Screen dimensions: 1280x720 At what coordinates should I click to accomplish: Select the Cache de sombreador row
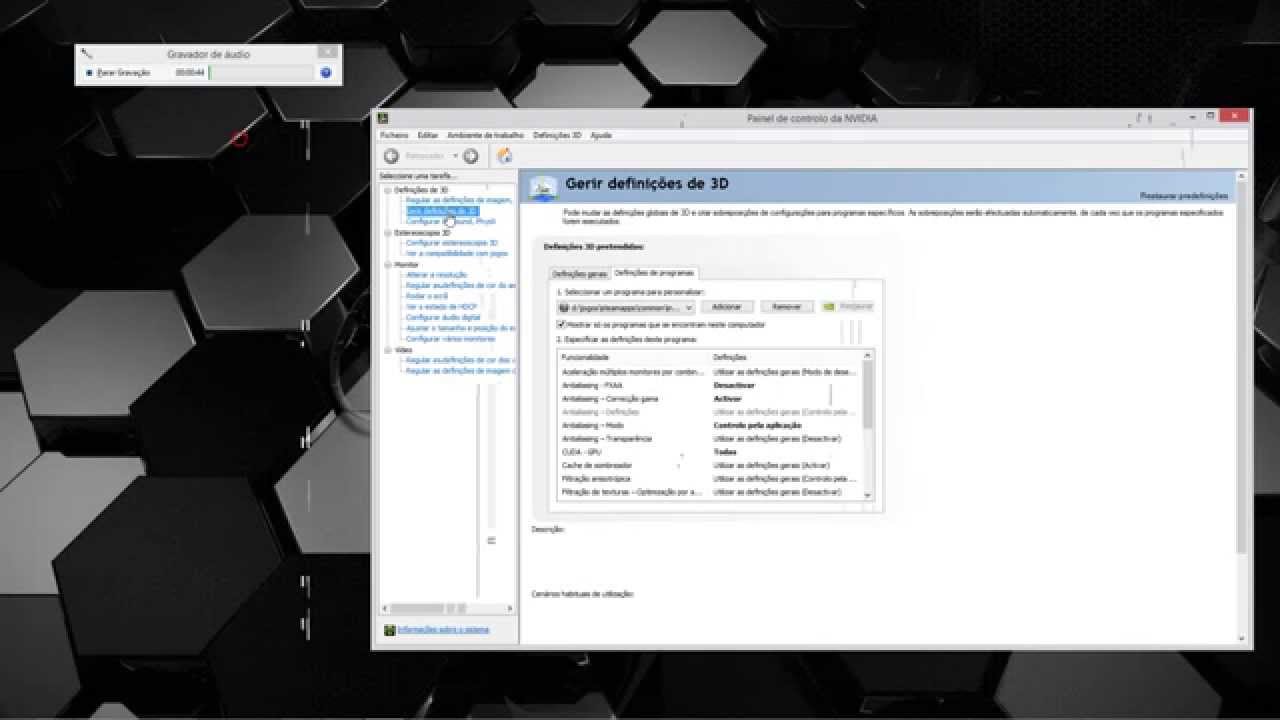pyautogui.click(x=711, y=465)
